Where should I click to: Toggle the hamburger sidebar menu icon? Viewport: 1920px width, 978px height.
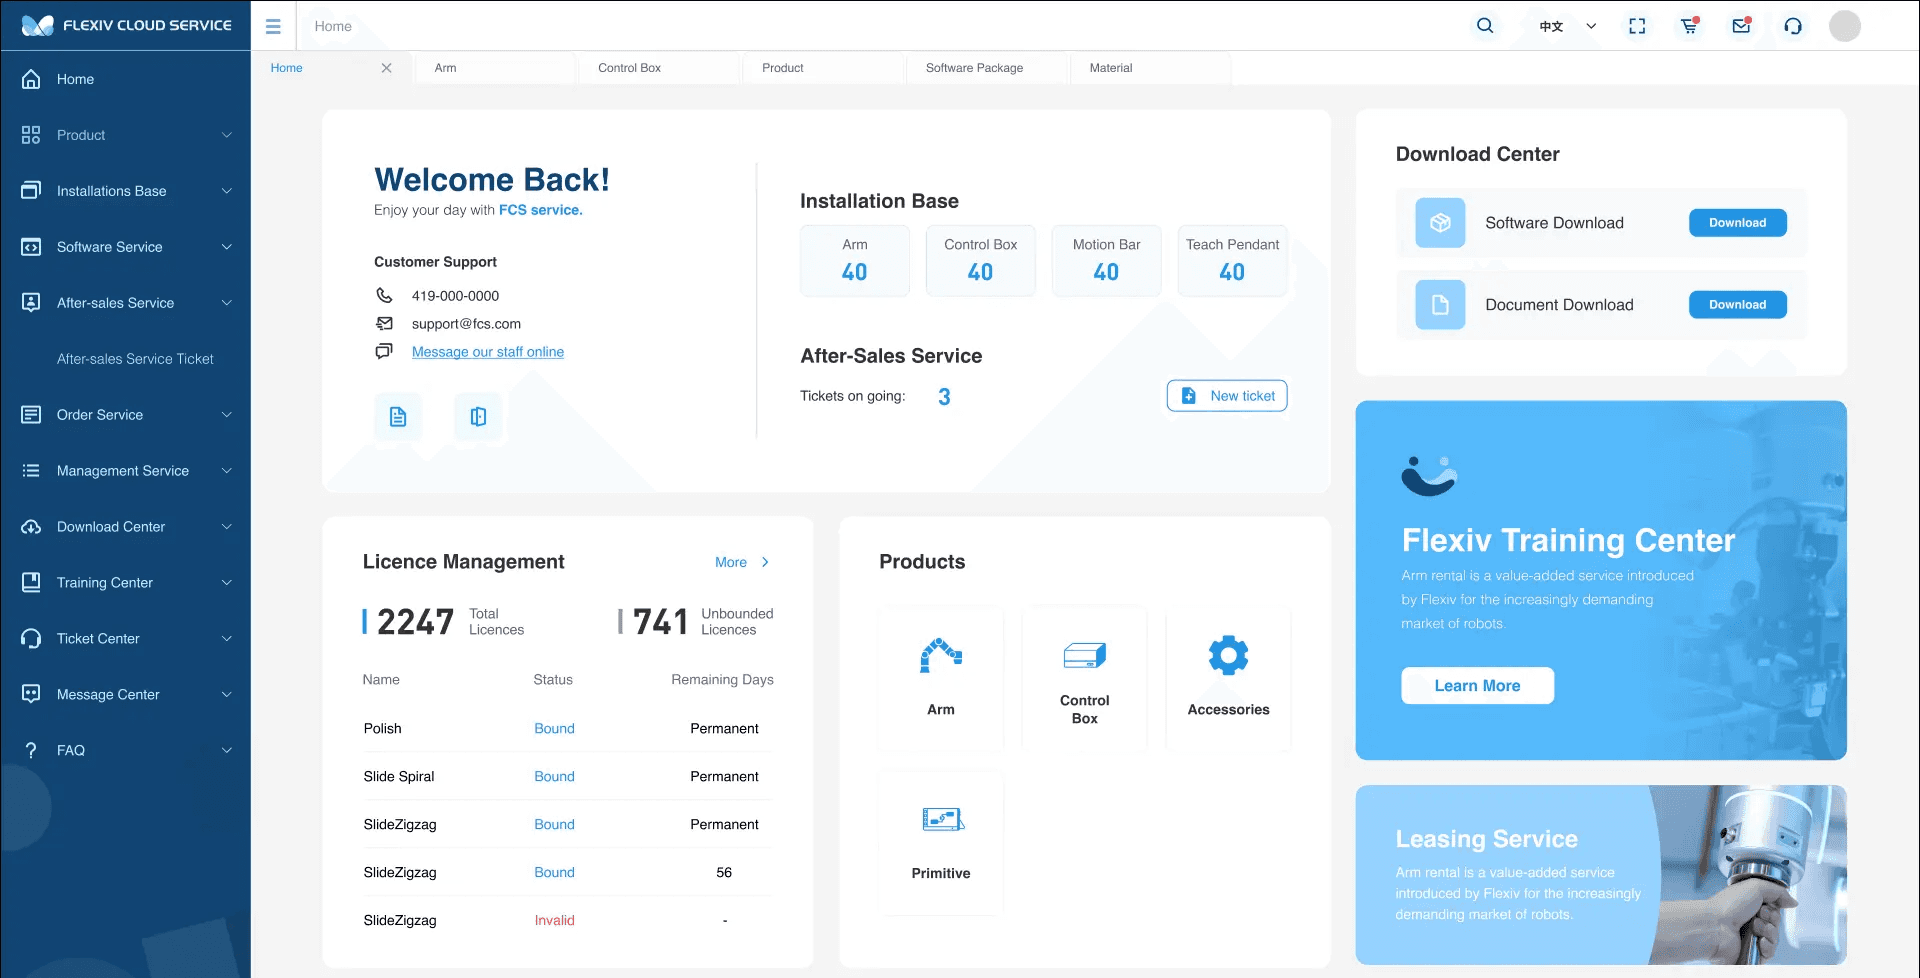point(273,26)
